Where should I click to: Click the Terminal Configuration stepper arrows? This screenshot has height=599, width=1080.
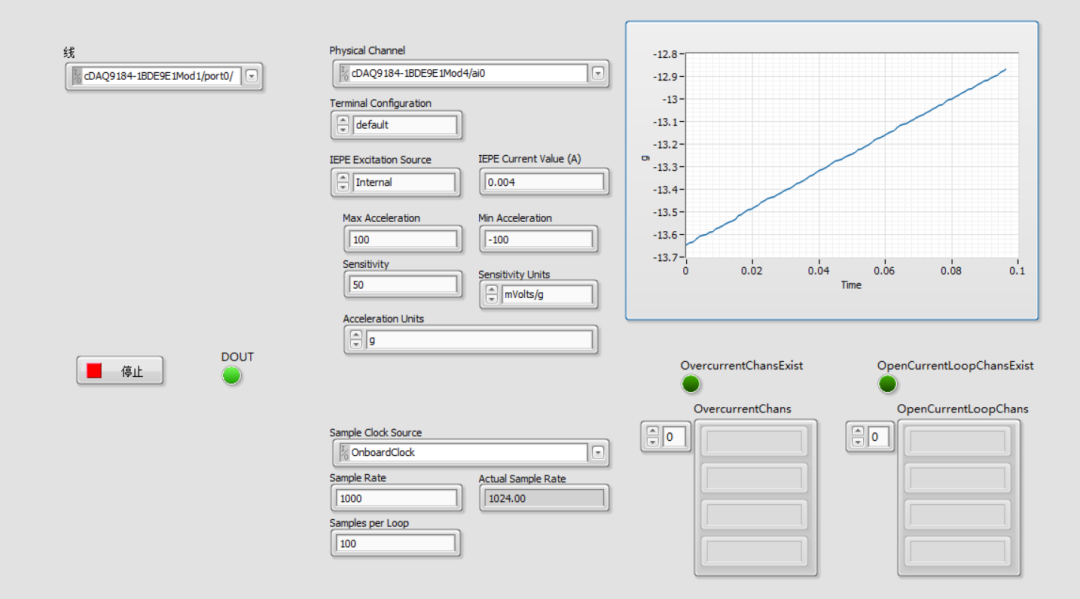(x=343, y=125)
